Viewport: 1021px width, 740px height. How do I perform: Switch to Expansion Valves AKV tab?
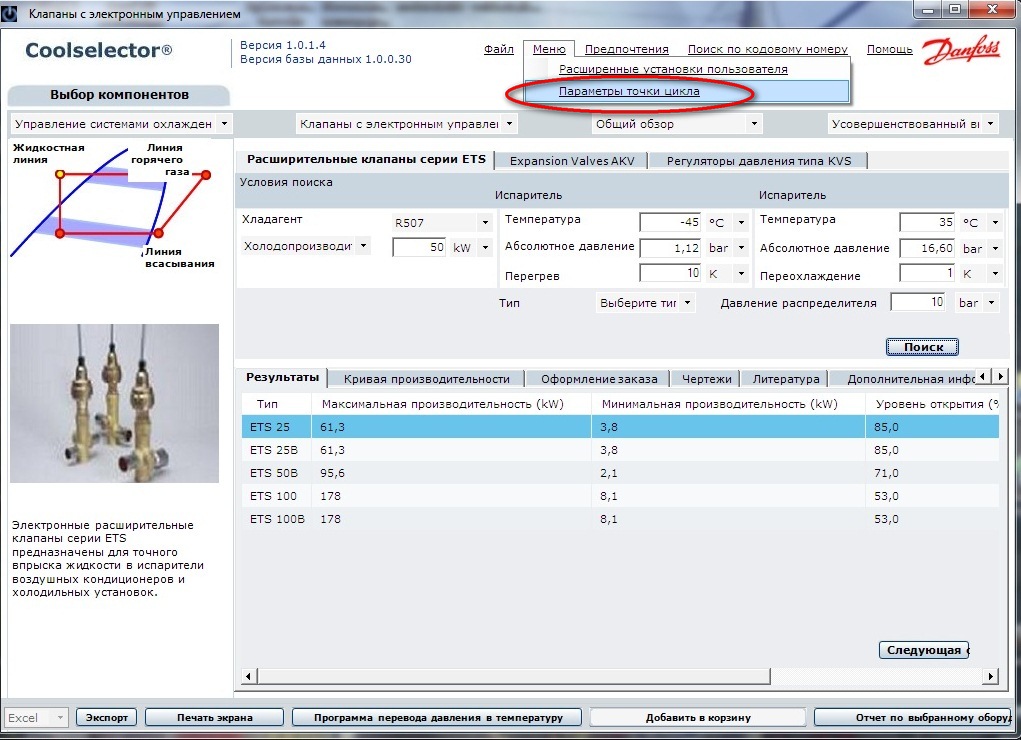572,160
